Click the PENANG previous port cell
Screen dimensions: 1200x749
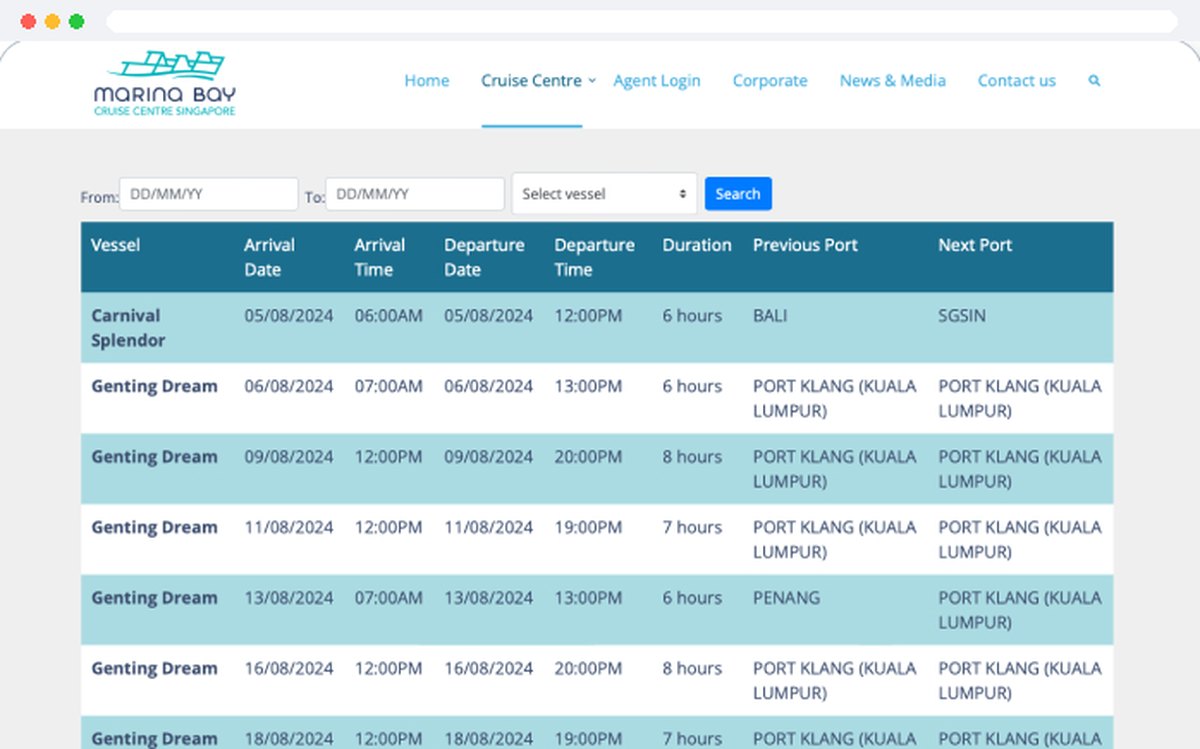(786, 598)
